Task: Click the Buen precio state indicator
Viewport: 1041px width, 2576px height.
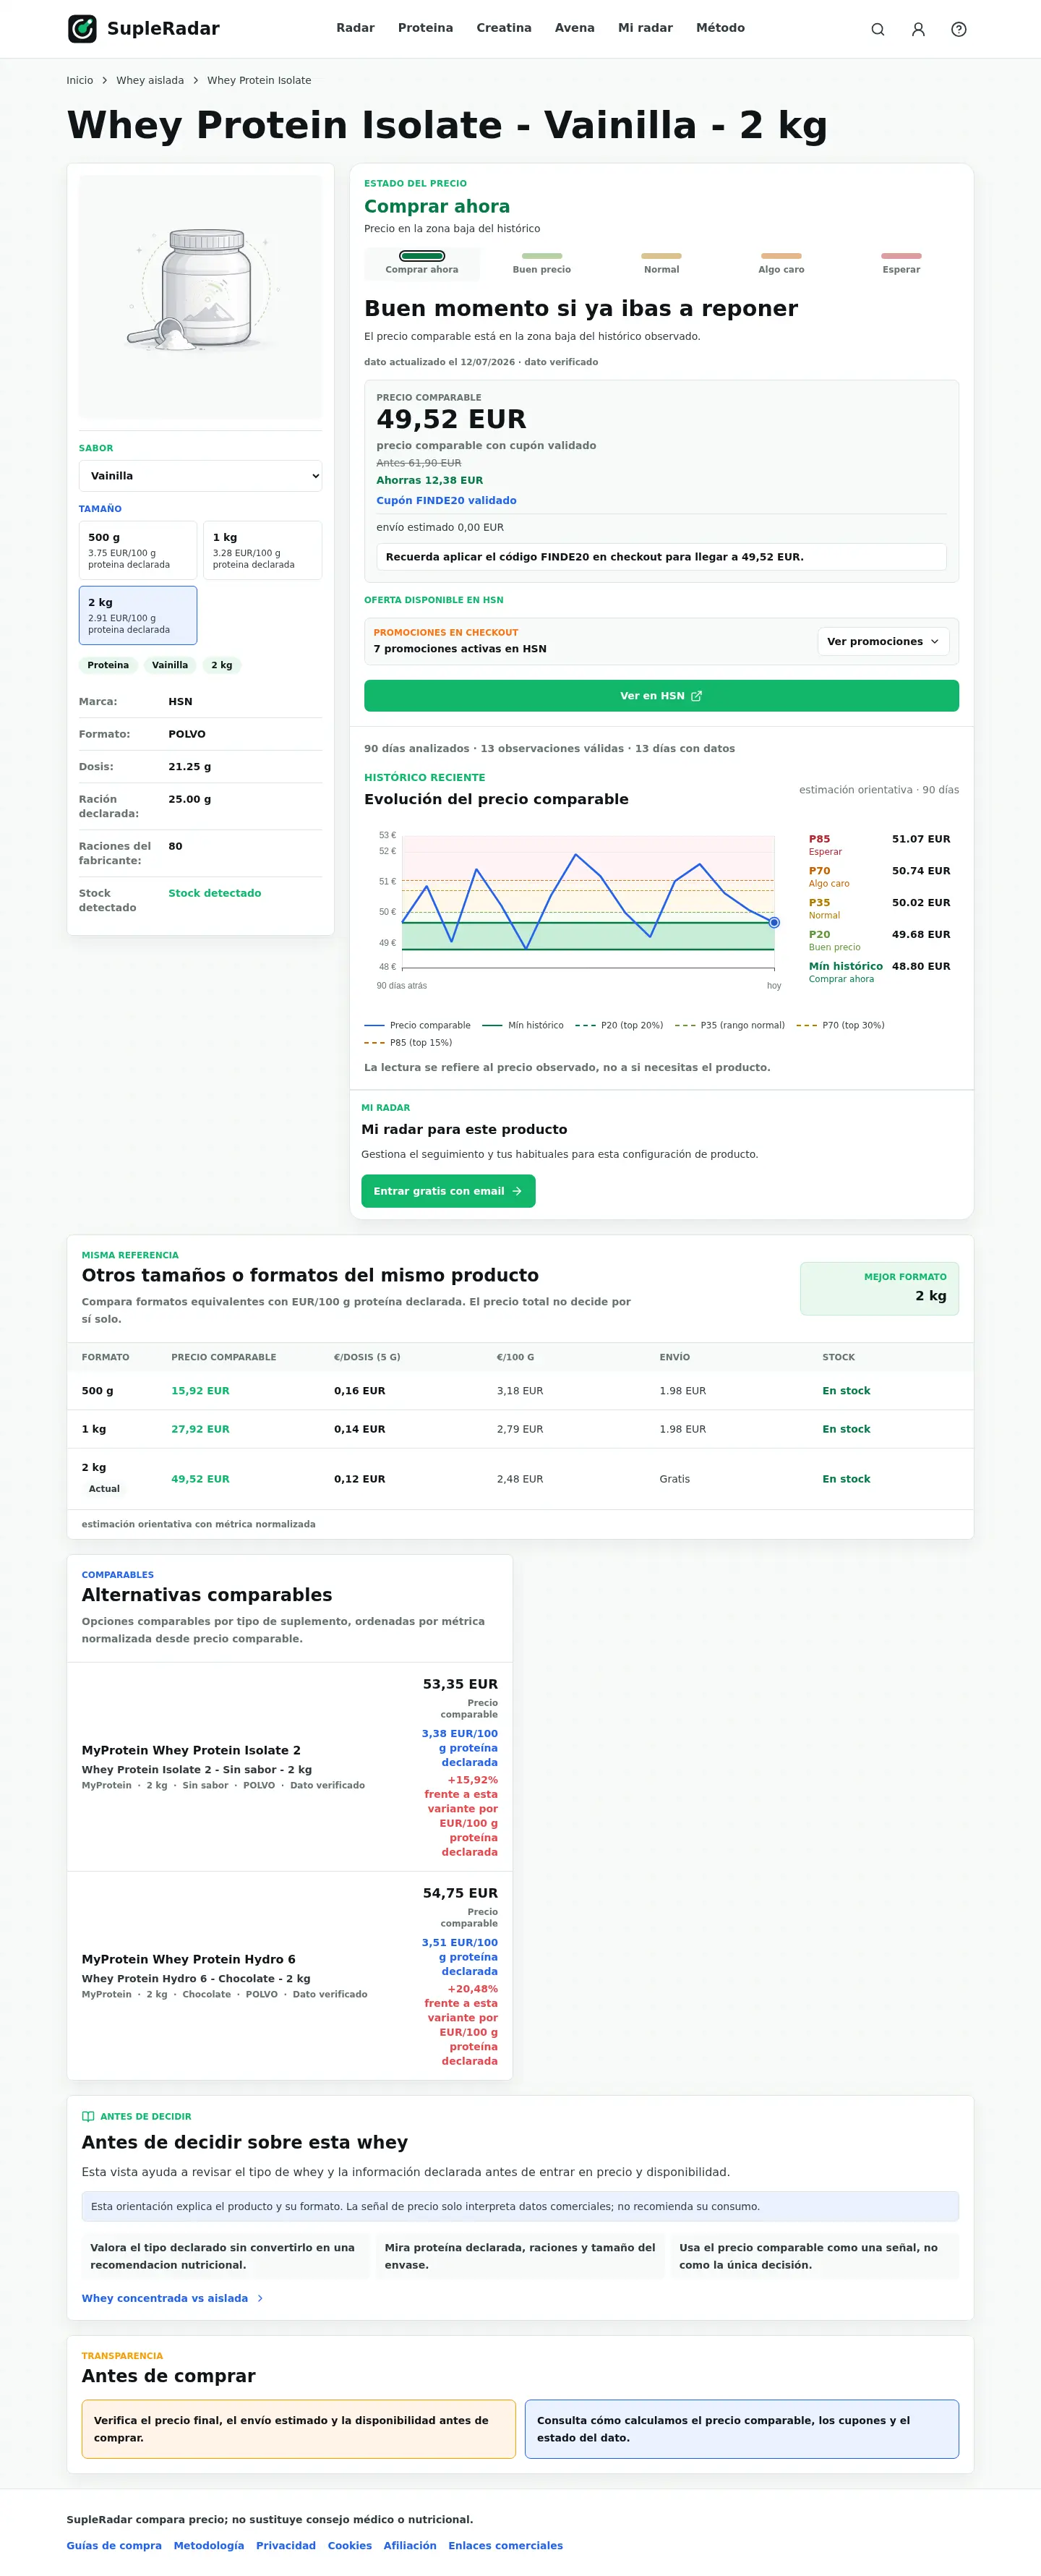Action: pos(542,263)
